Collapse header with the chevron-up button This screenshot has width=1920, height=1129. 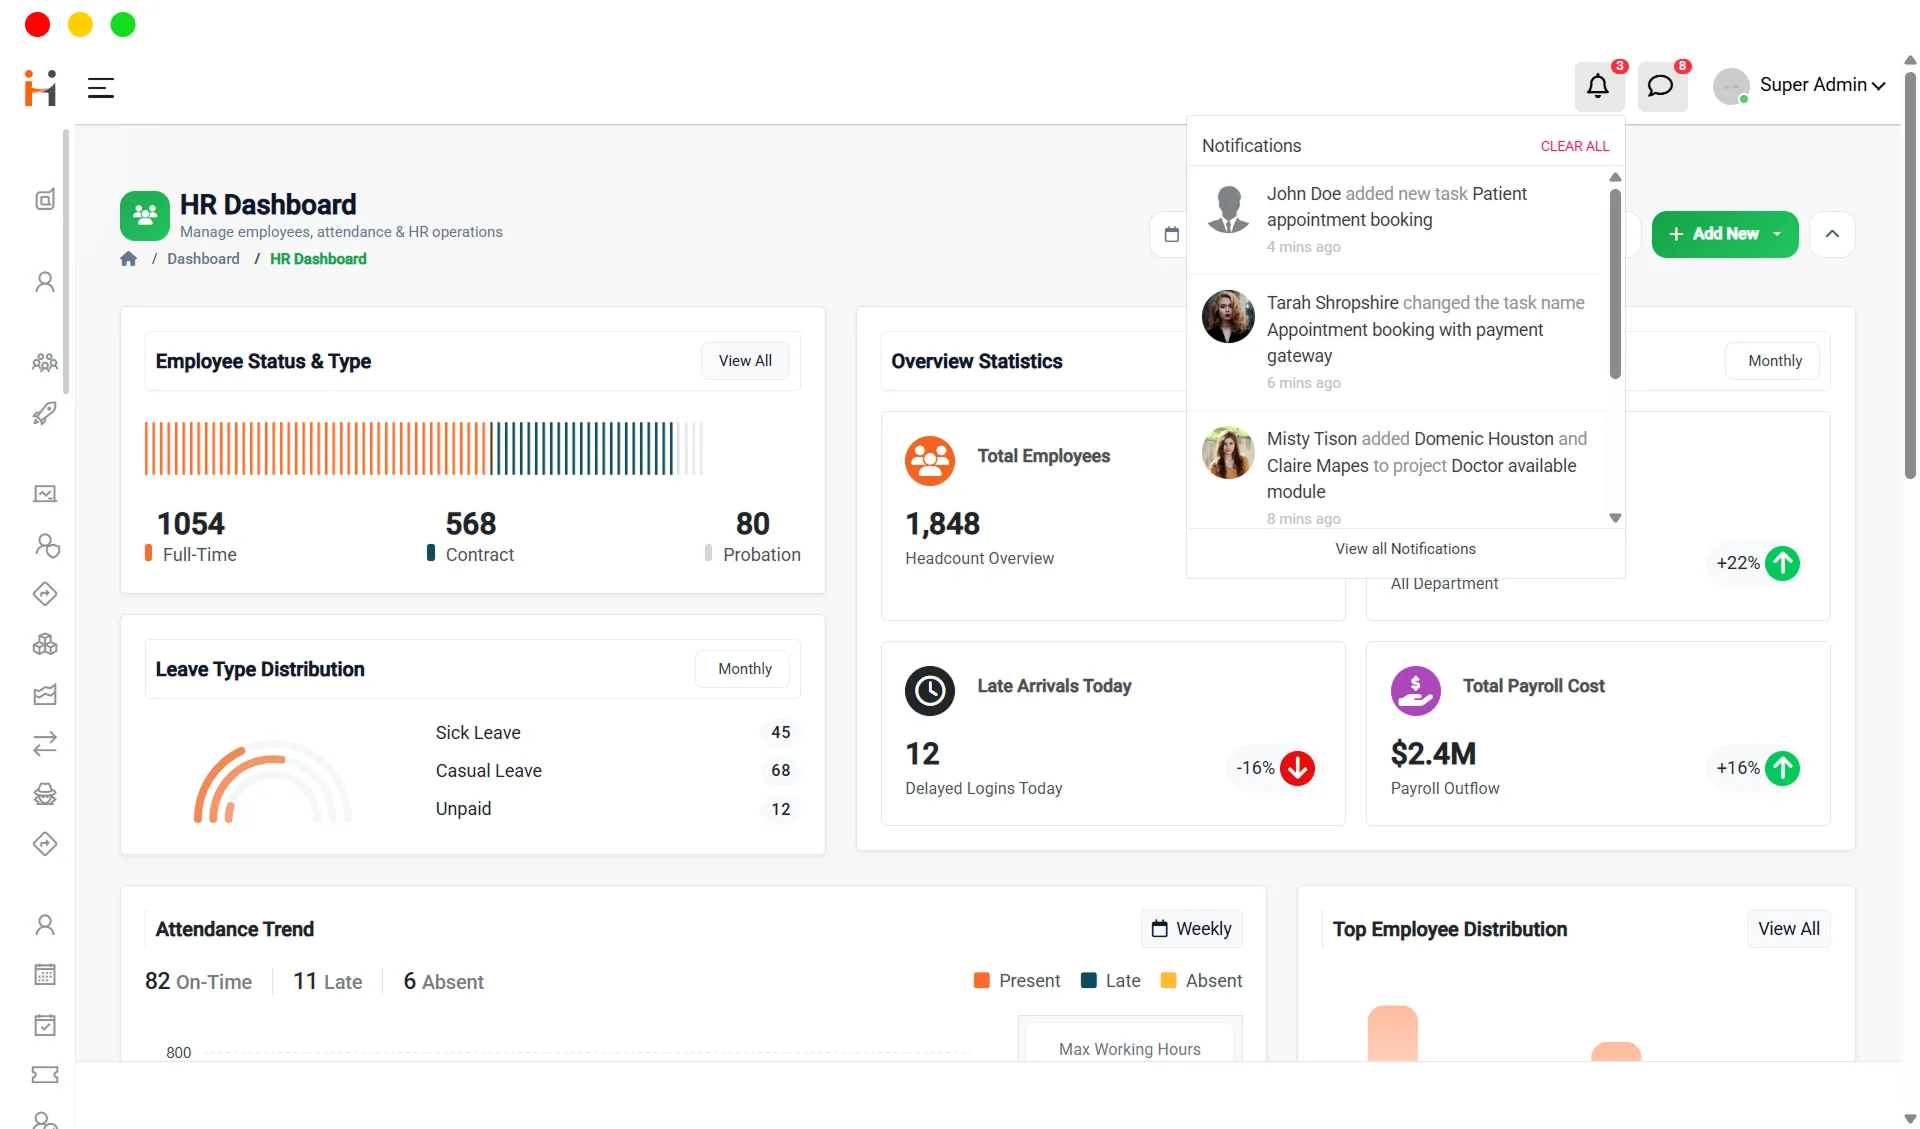click(1832, 234)
